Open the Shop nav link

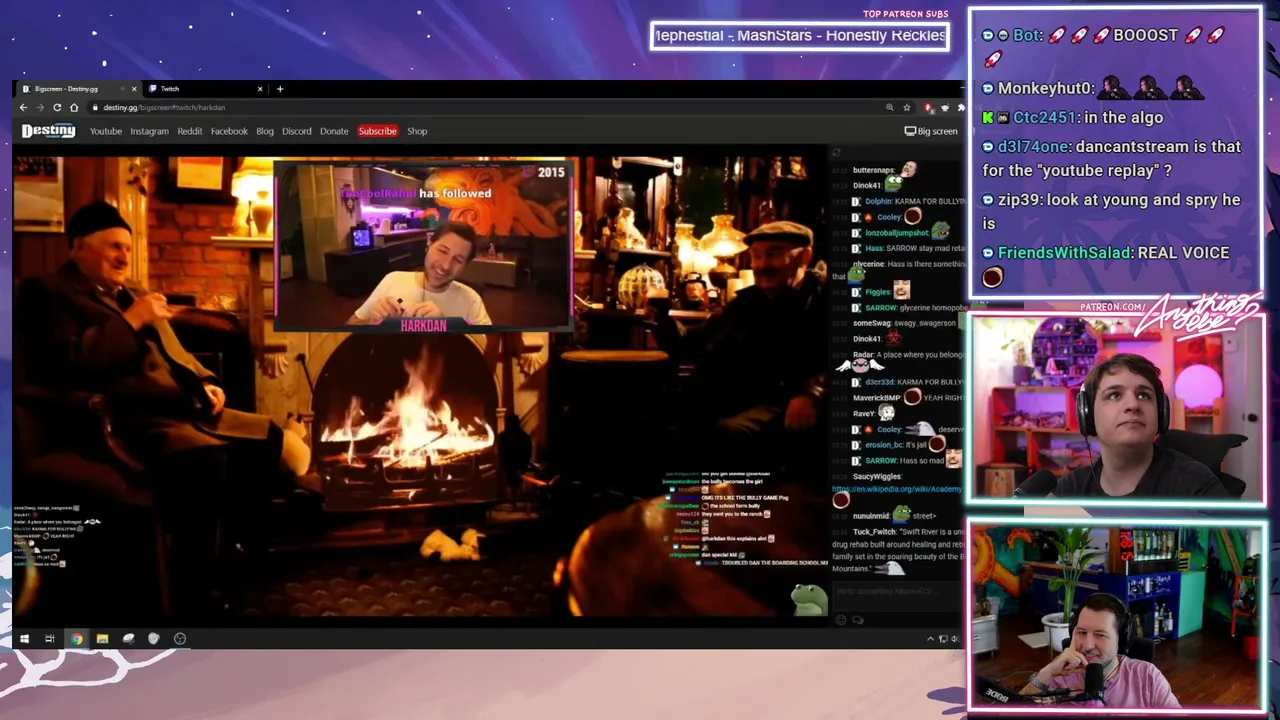417,131
